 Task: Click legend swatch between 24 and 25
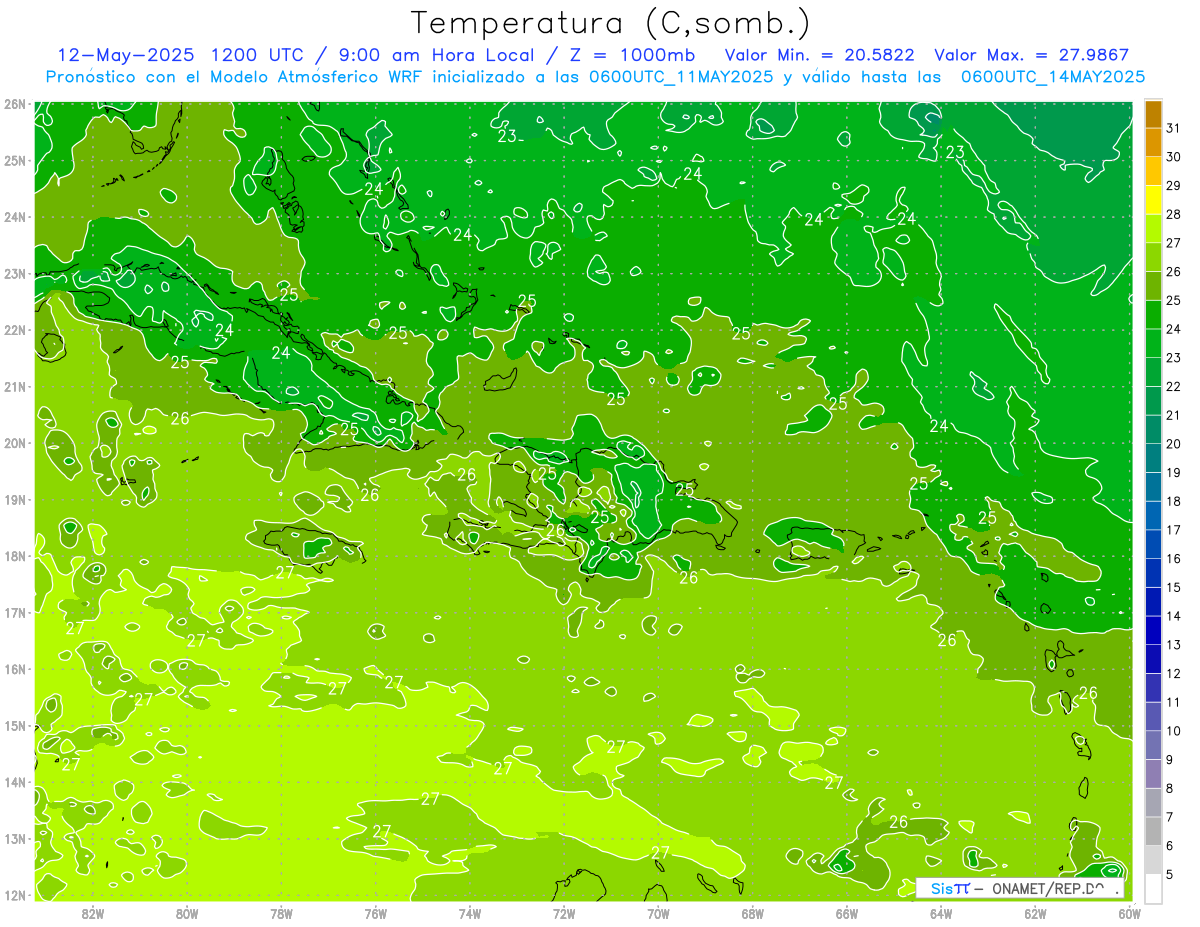[x=1153, y=314]
